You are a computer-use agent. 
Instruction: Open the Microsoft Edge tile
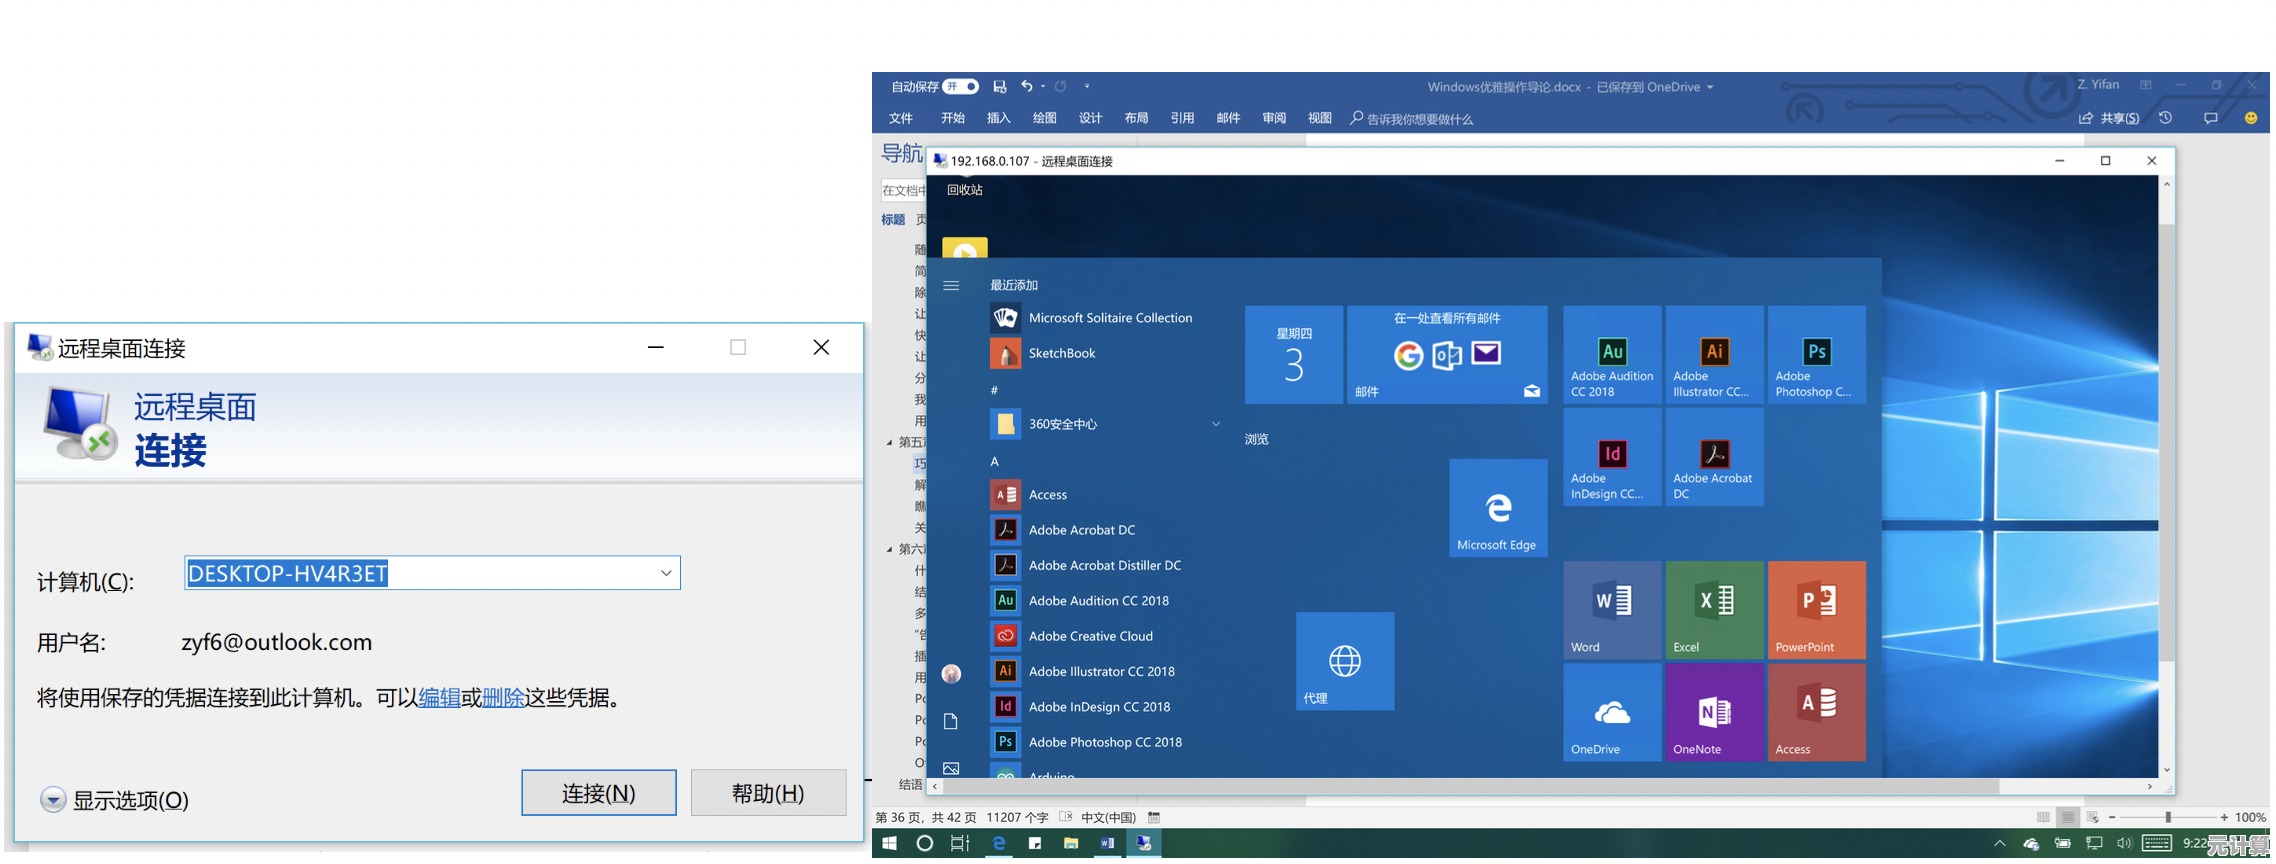click(x=1498, y=508)
